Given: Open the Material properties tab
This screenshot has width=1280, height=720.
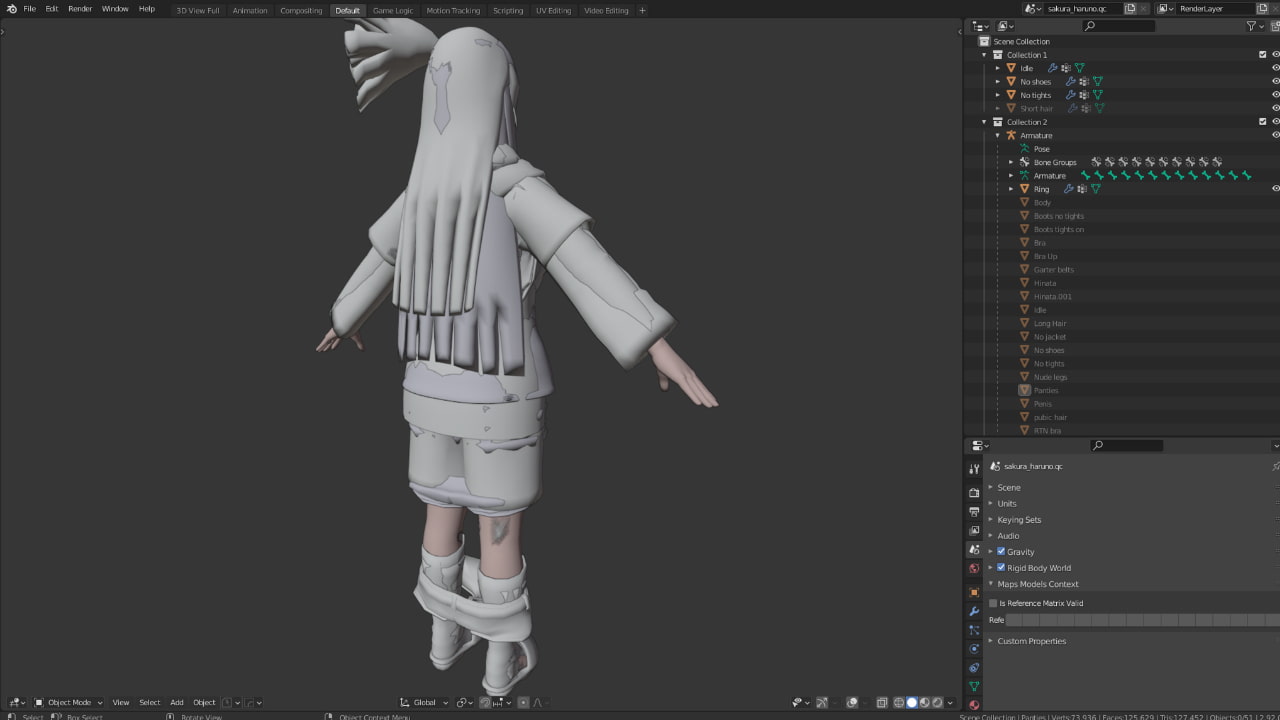Looking at the screenshot, I should pyautogui.click(x=974, y=704).
